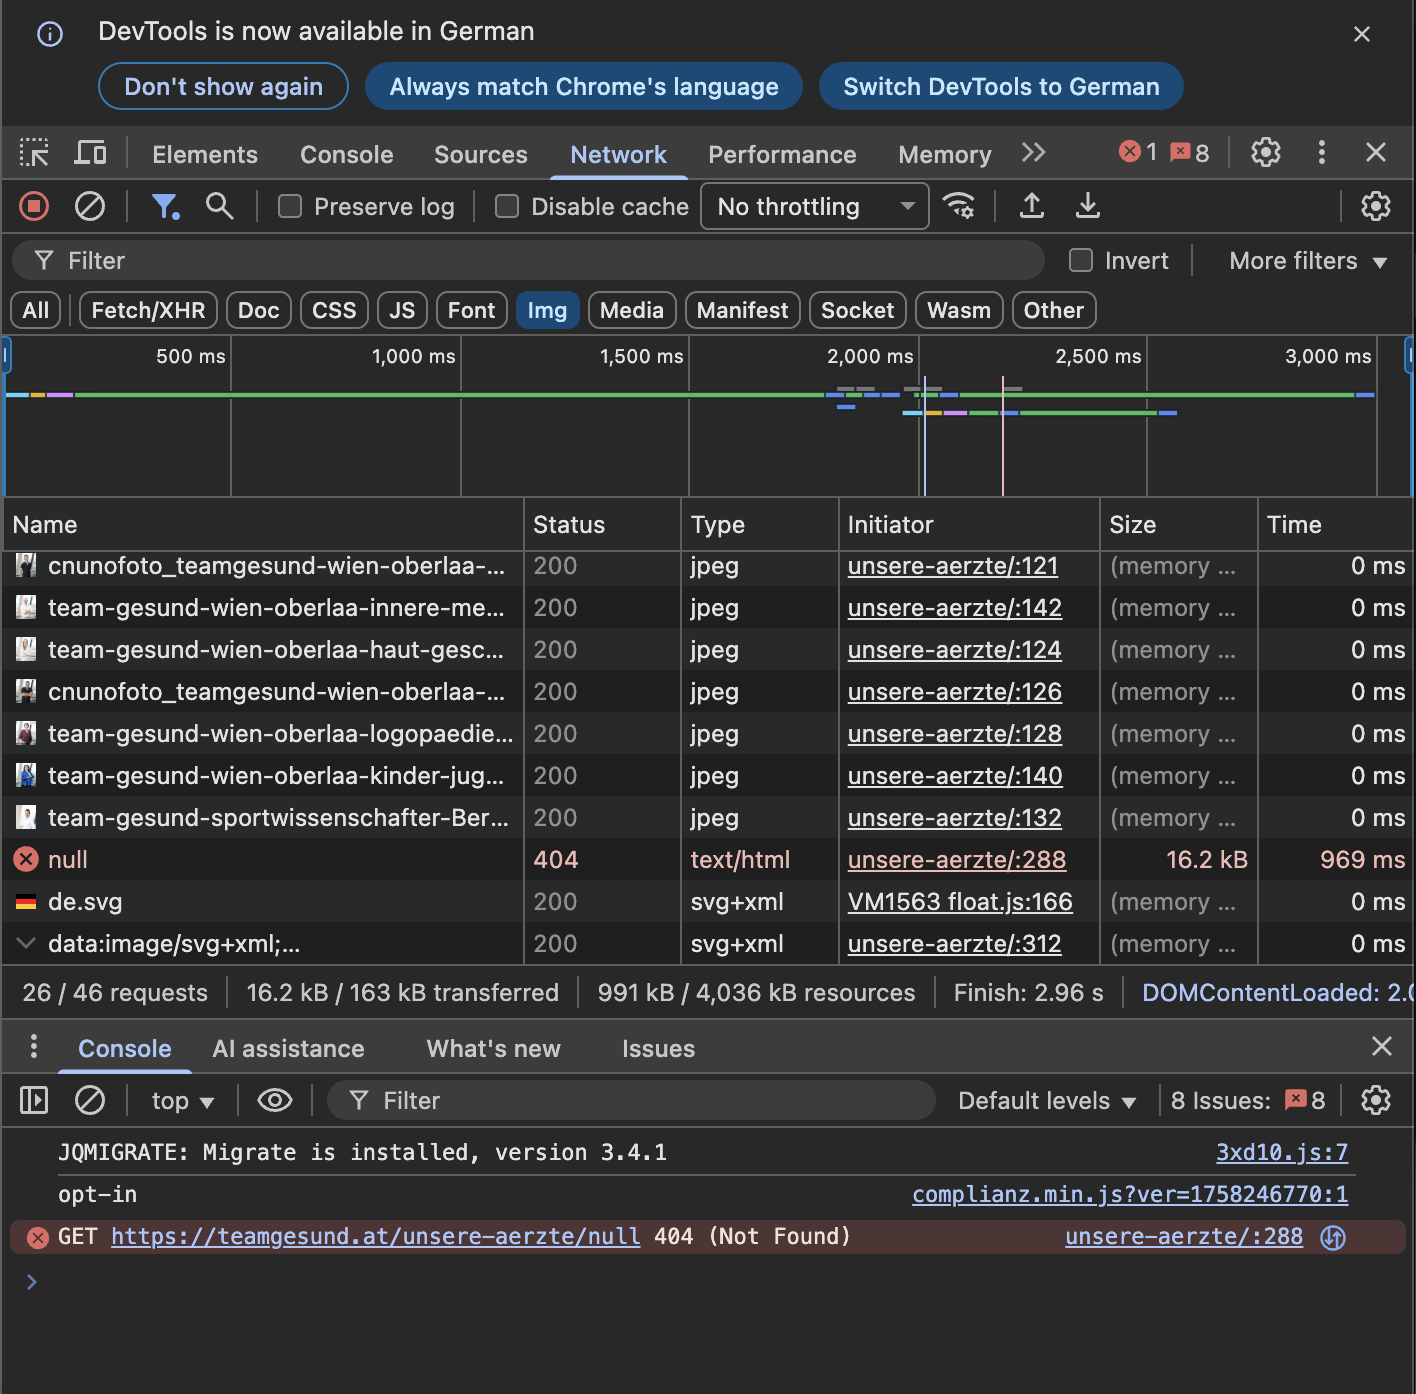
Task: Open network conditions wifi icon
Action: [959, 207]
